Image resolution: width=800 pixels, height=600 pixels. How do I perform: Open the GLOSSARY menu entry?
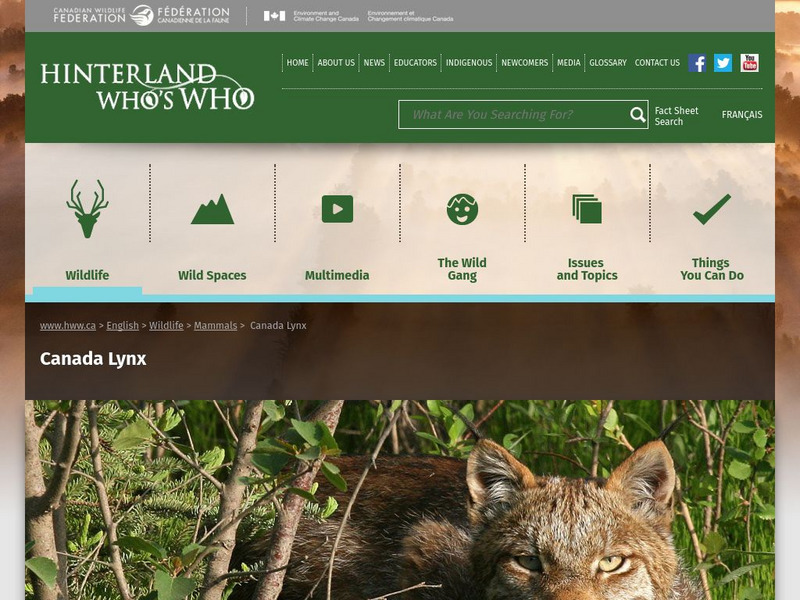[606, 62]
